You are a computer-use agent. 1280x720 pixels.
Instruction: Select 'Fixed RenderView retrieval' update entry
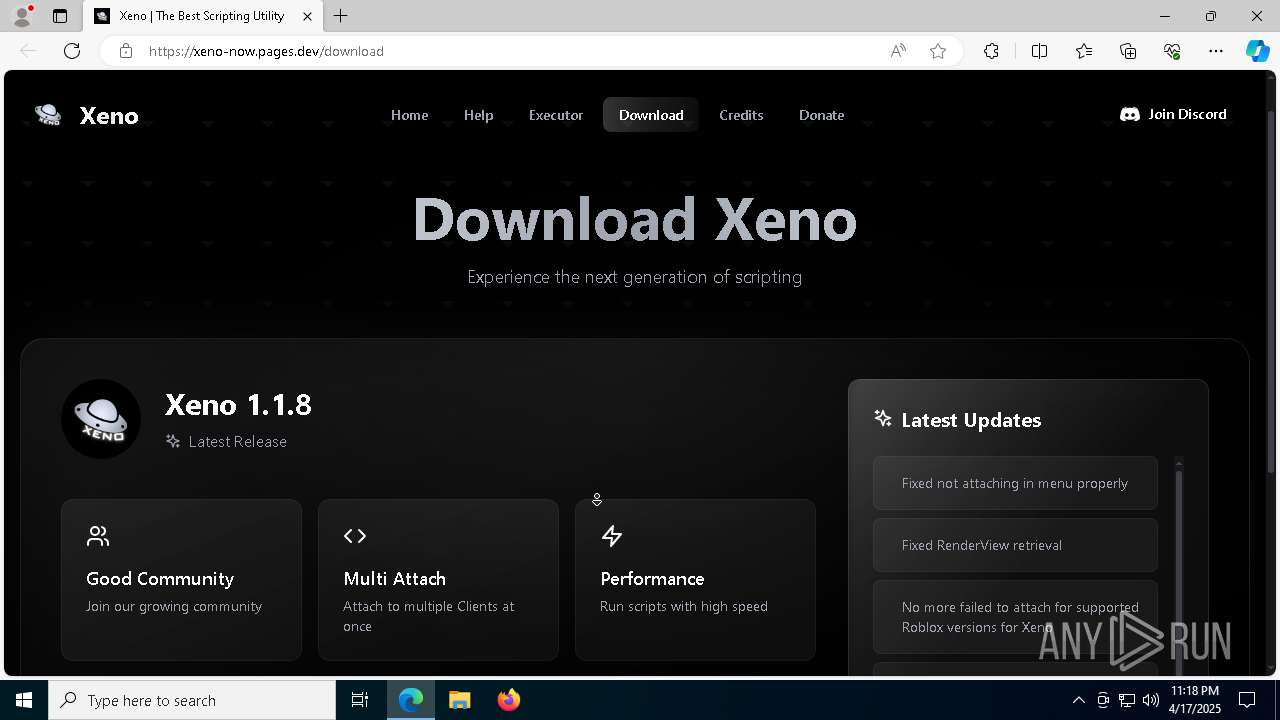point(1015,545)
